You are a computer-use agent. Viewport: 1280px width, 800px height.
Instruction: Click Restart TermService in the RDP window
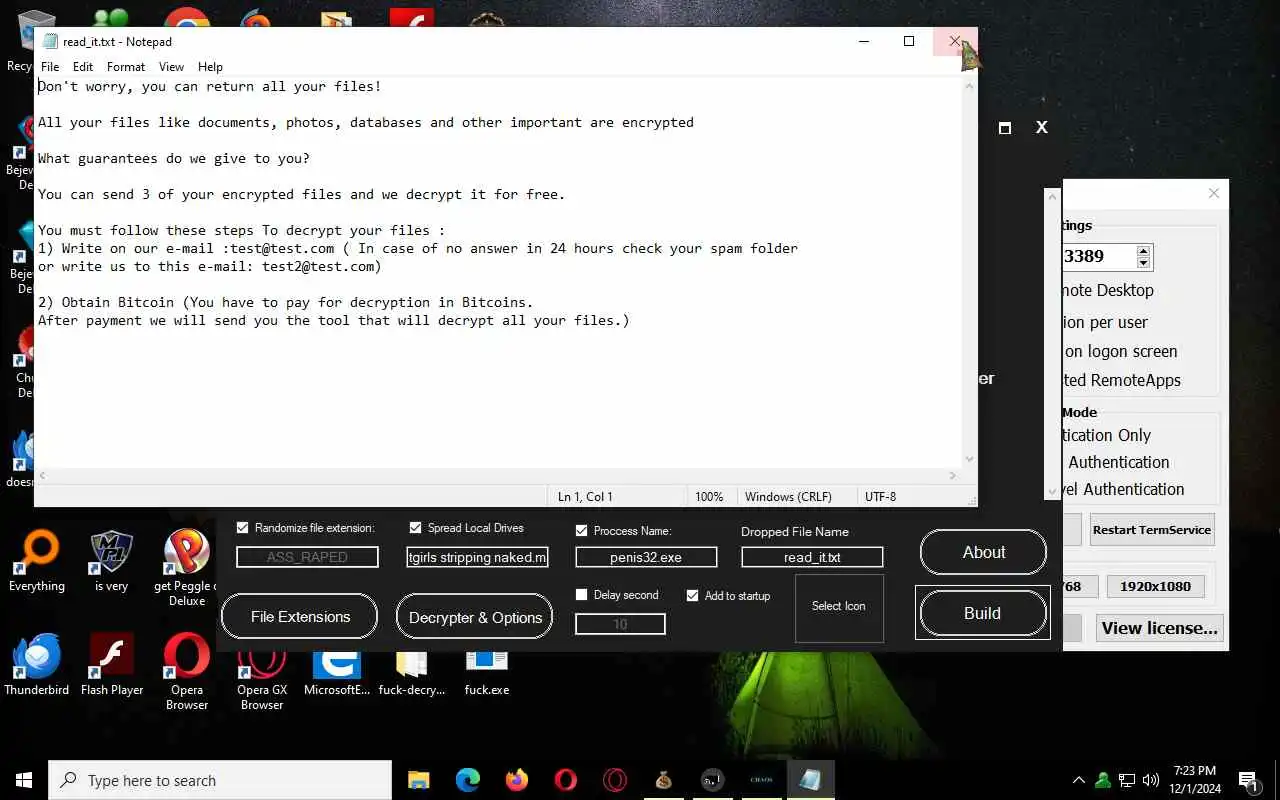pyautogui.click(x=1151, y=530)
